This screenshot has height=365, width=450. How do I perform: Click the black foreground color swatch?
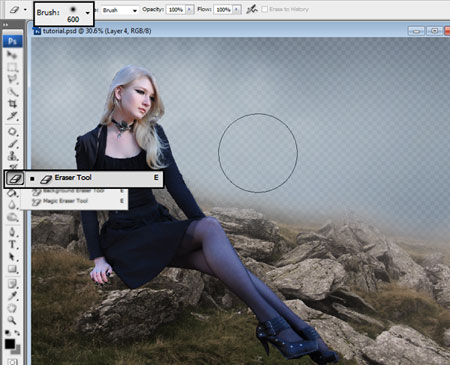tap(10, 344)
